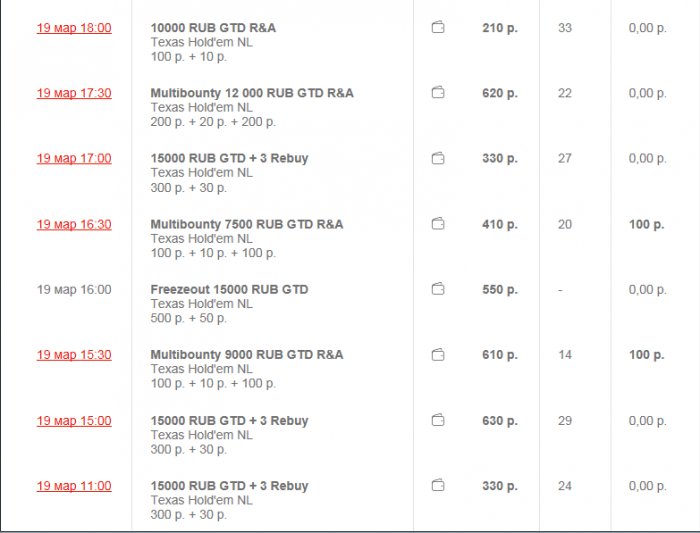The height and width of the screenshot is (533, 700).
Task: Open the 19 мар 18:00 date link
Action: [74, 28]
